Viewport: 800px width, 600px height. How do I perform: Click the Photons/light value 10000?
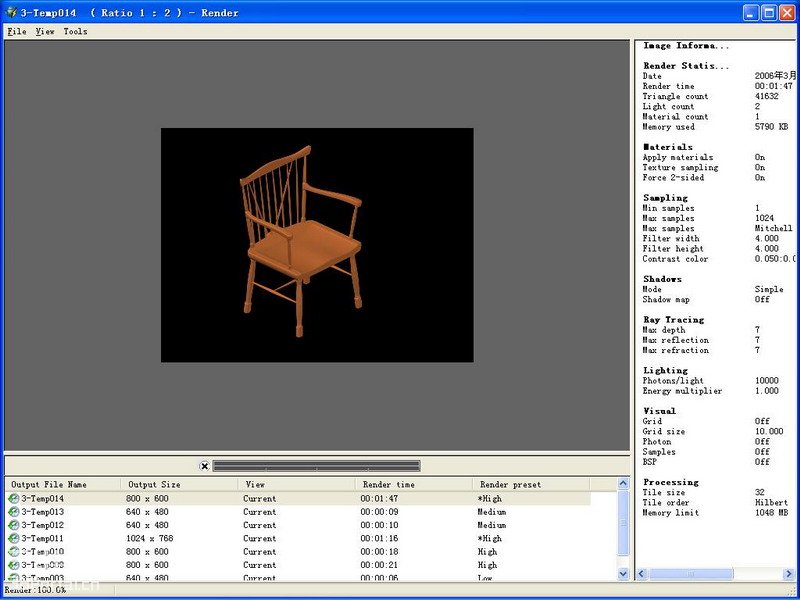click(767, 381)
